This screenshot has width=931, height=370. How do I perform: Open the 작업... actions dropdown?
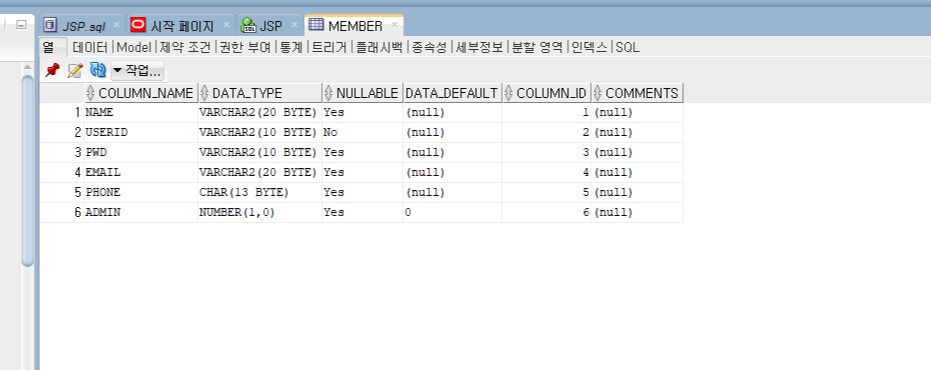point(137,71)
